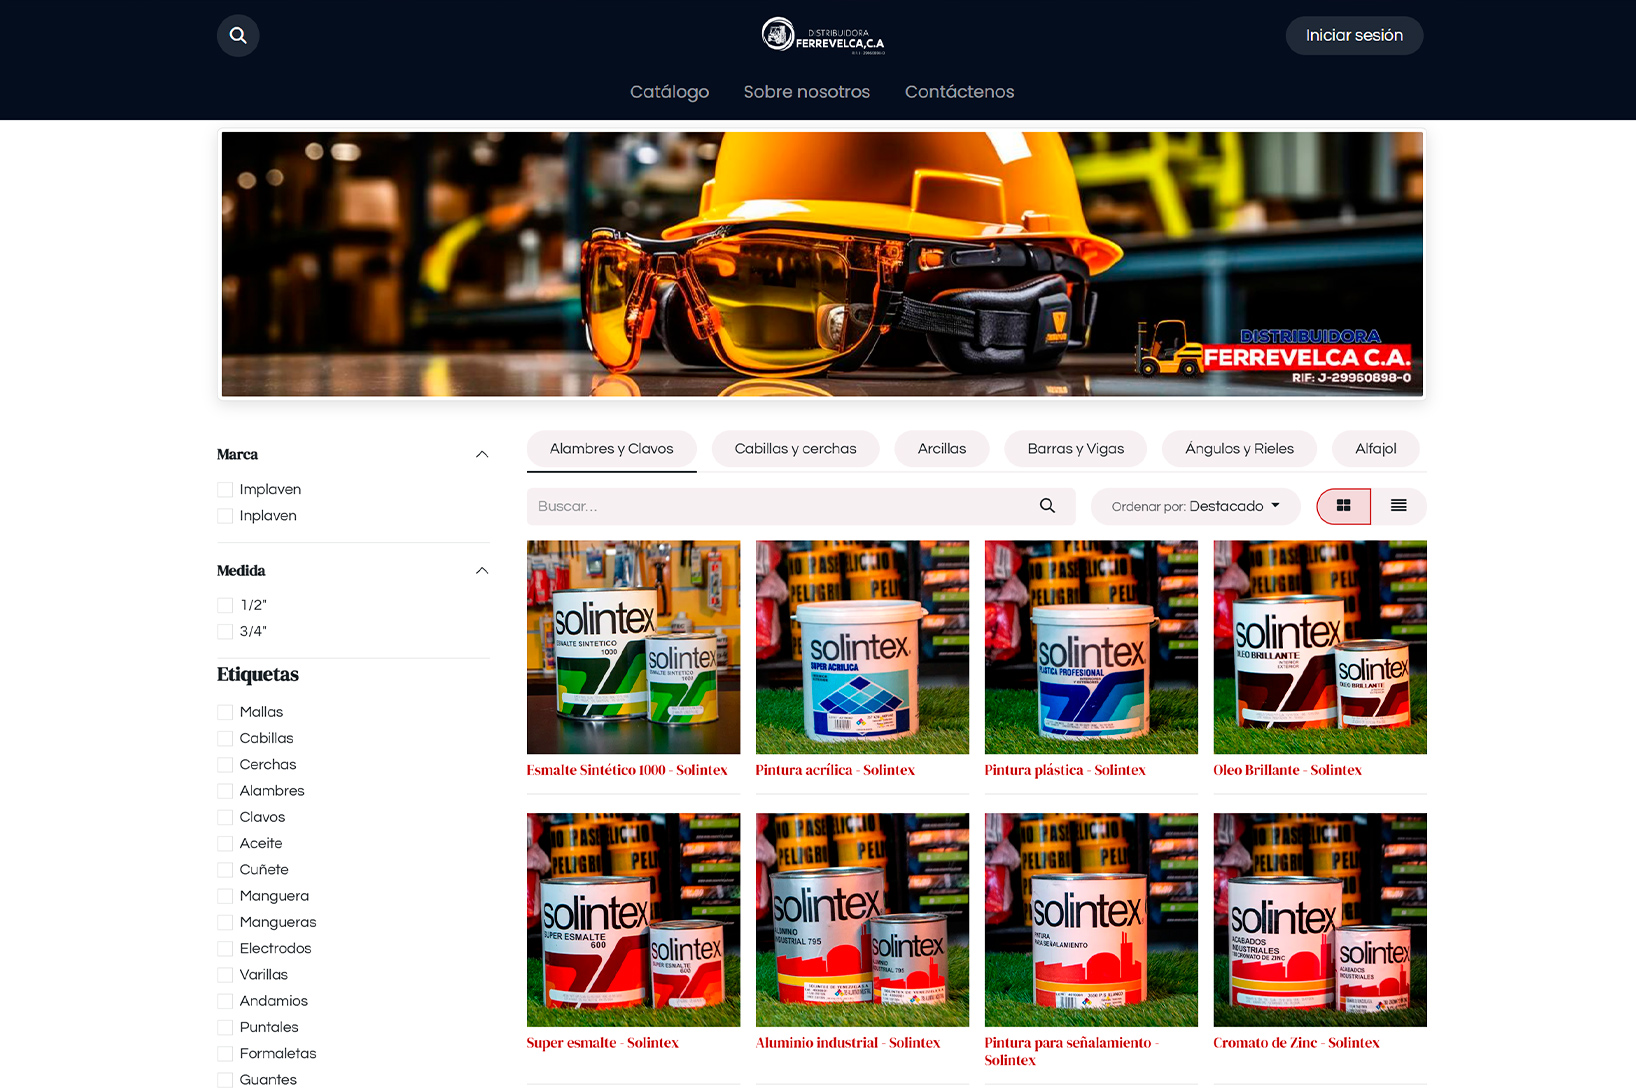Tick the Cabillas tag checkbox

[225, 739]
